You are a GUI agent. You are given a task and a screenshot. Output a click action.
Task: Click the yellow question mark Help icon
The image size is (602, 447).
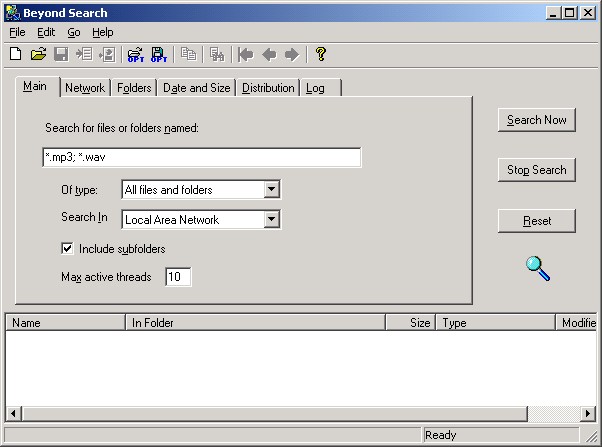[x=321, y=54]
